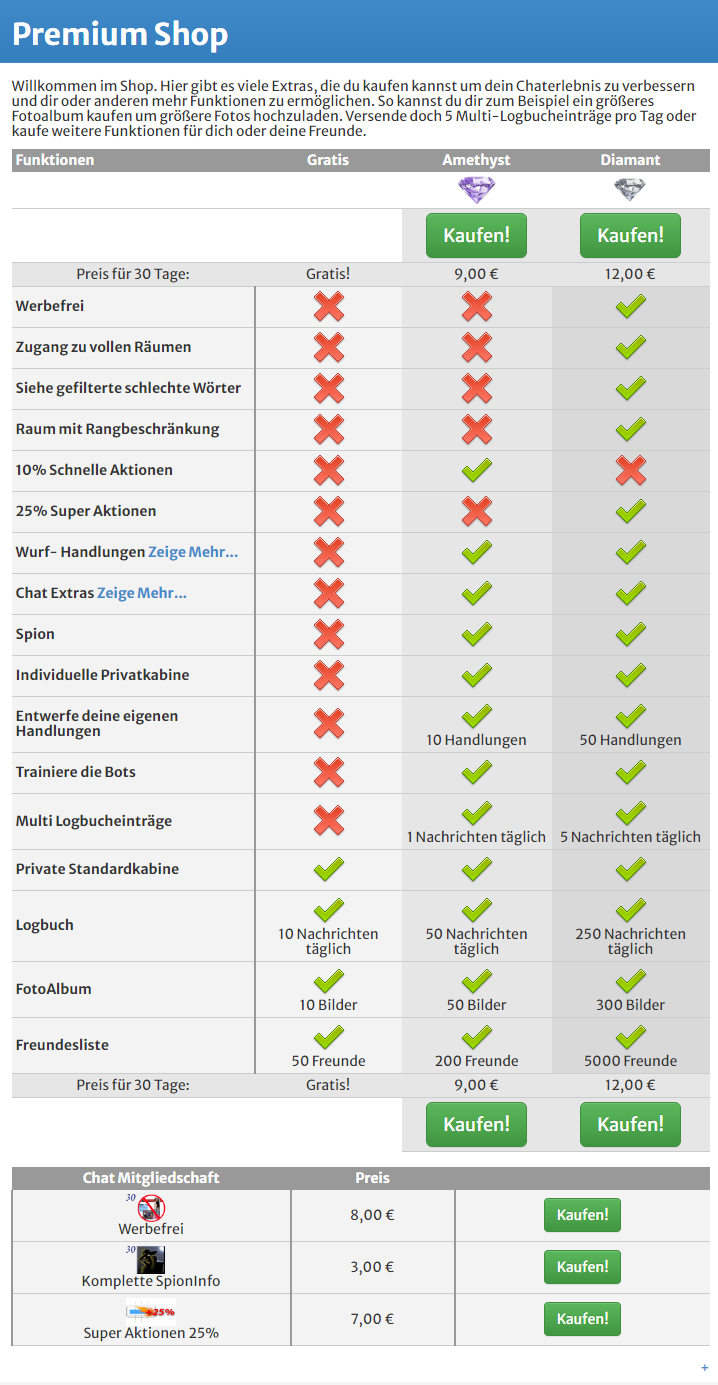Click green check for Private Standardkabine under Gratis

pos(328,869)
